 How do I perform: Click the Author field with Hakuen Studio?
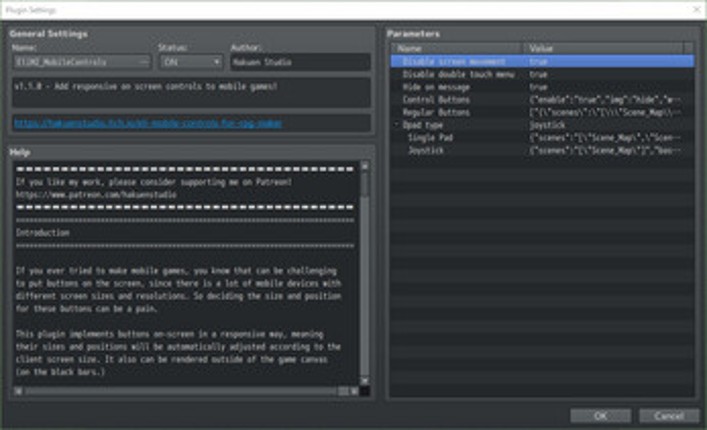pos(300,62)
